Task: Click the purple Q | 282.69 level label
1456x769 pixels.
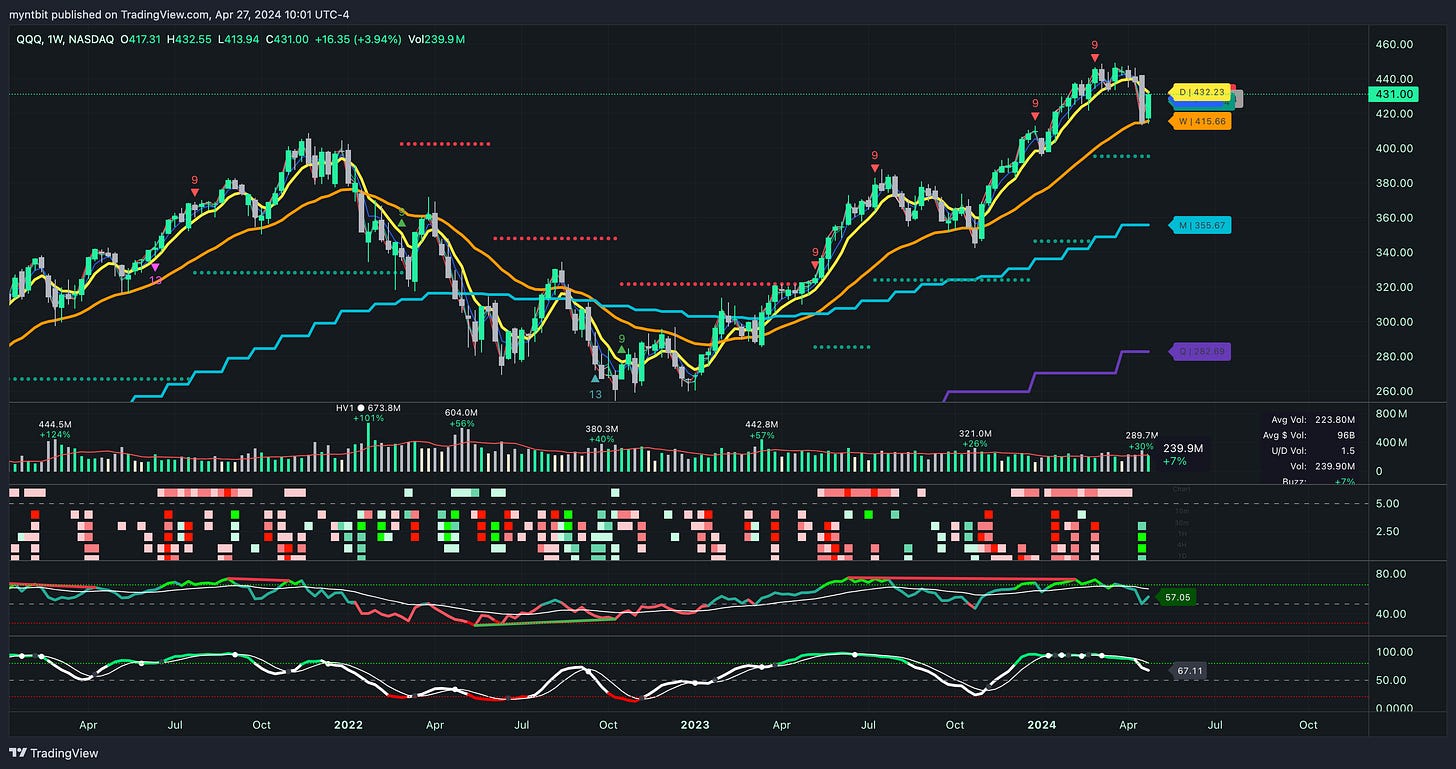Action: 1200,352
